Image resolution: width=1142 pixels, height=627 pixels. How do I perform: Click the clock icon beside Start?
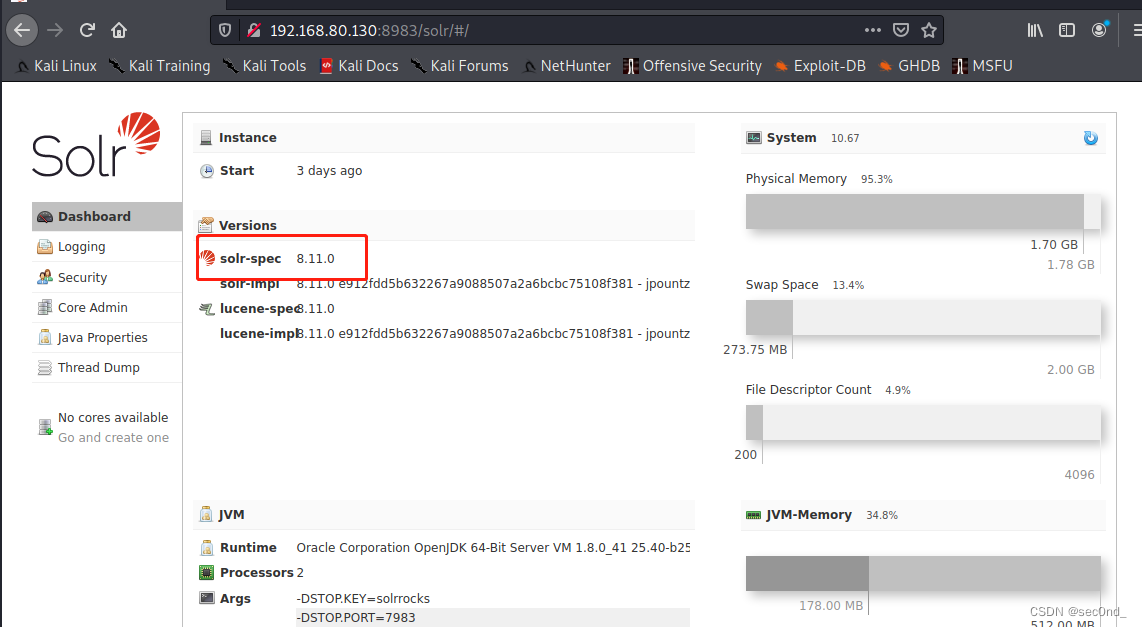[207, 171]
